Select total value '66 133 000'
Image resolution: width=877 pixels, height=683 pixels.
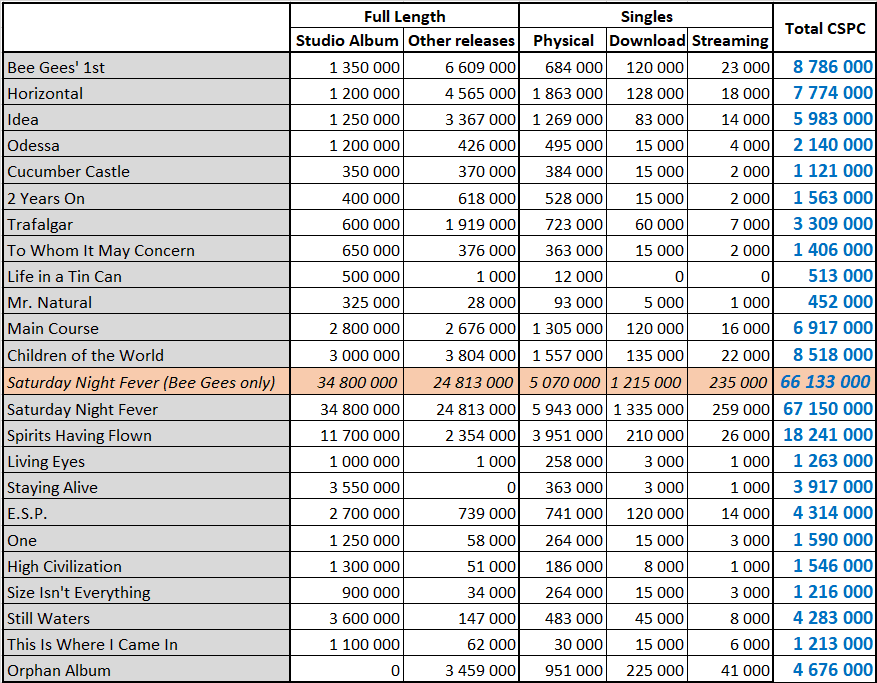tap(826, 381)
